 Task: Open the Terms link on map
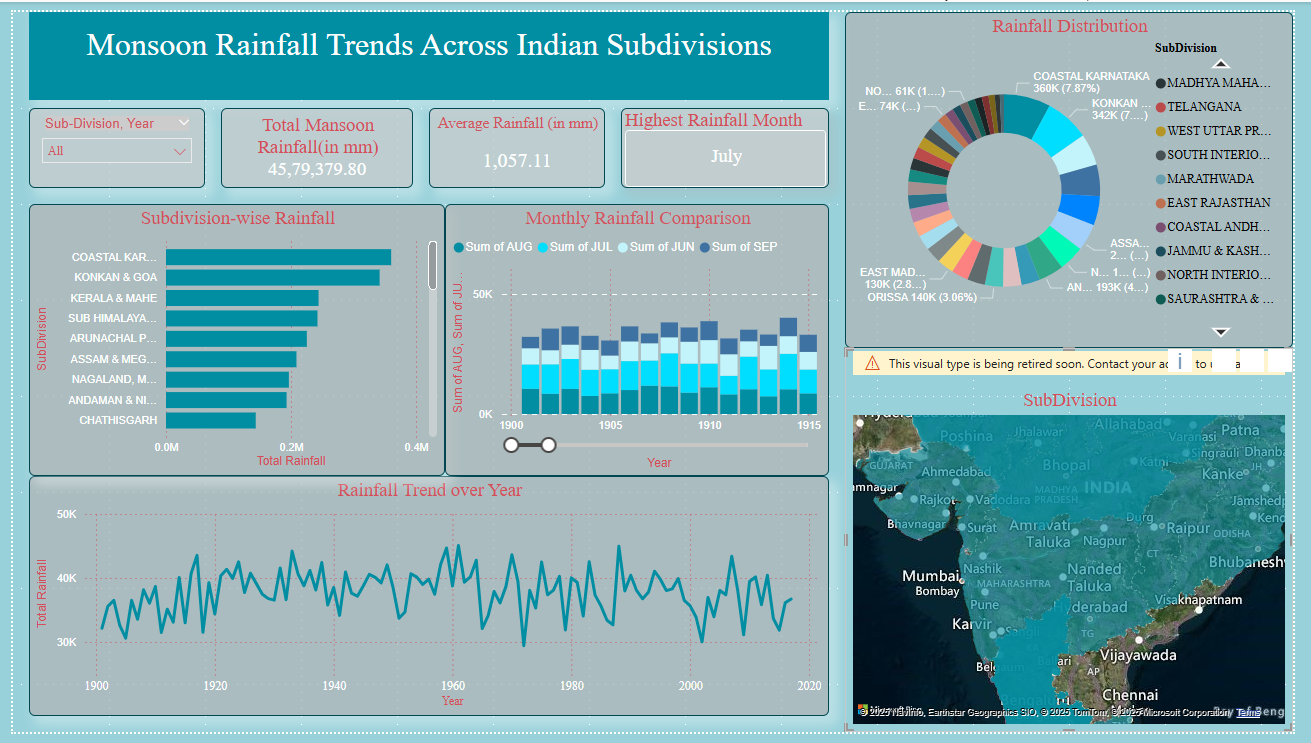(x=1248, y=712)
